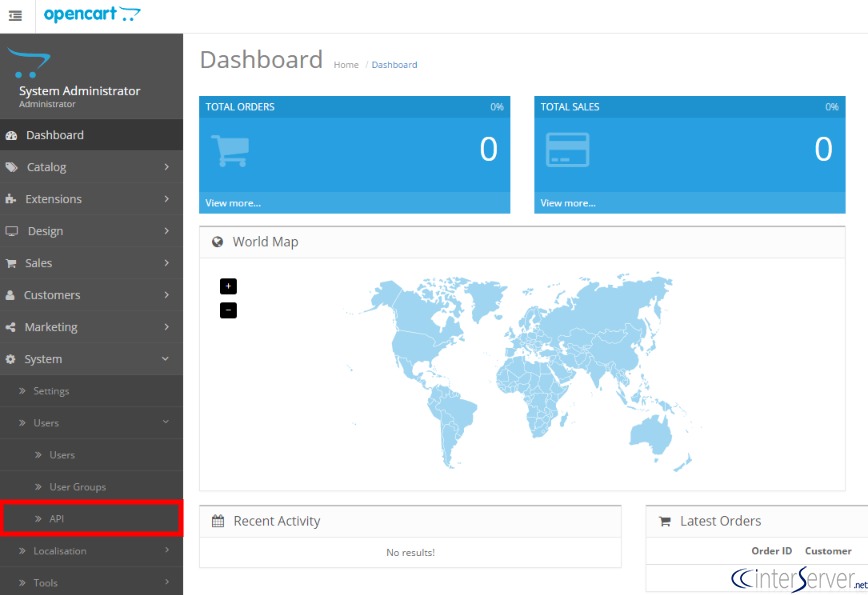
Task: Click the System gear icon
Action: [x=11, y=359]
